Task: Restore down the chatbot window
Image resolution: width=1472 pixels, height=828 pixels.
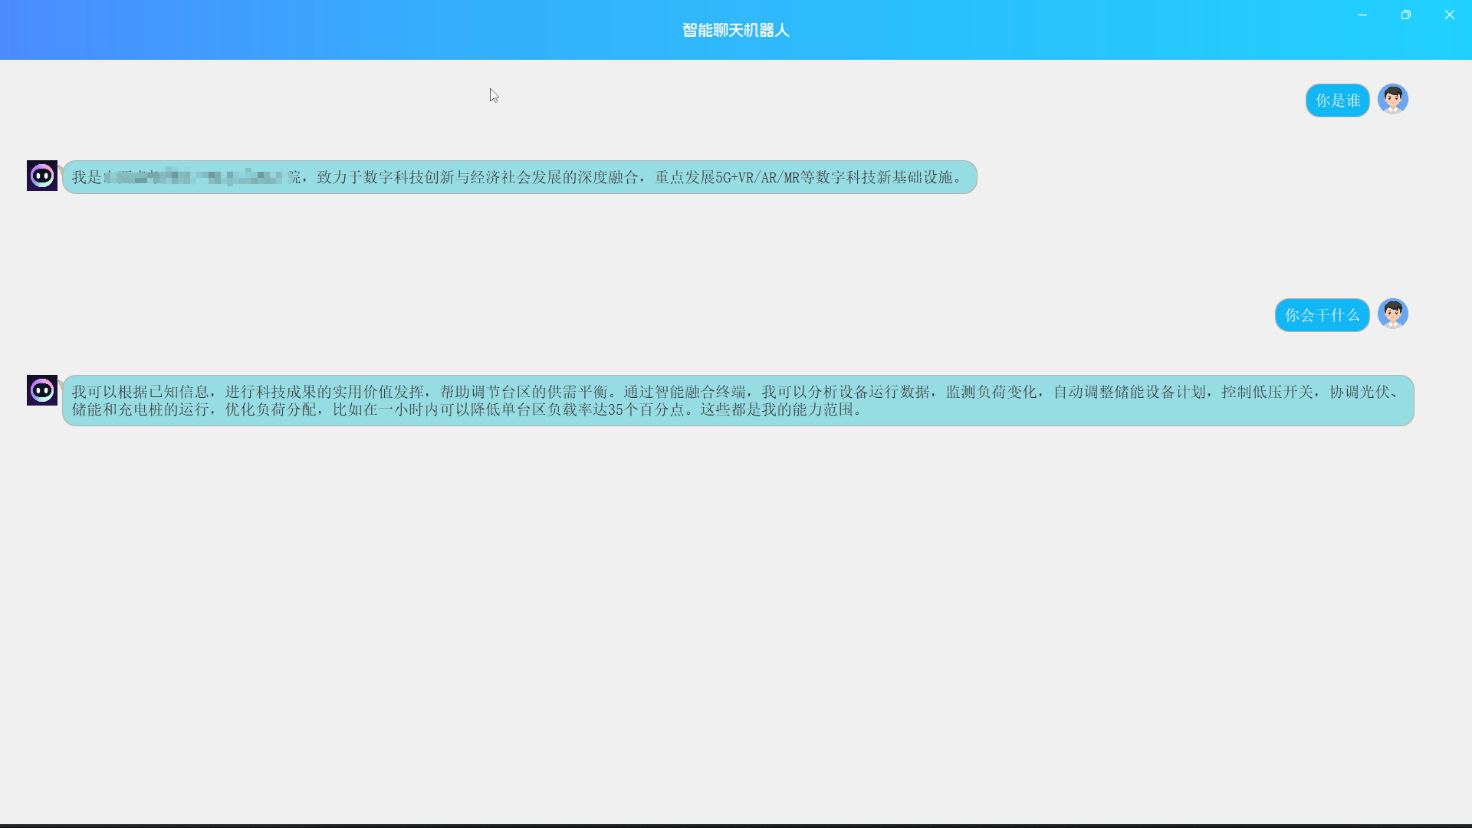Action: point(1406,15)
